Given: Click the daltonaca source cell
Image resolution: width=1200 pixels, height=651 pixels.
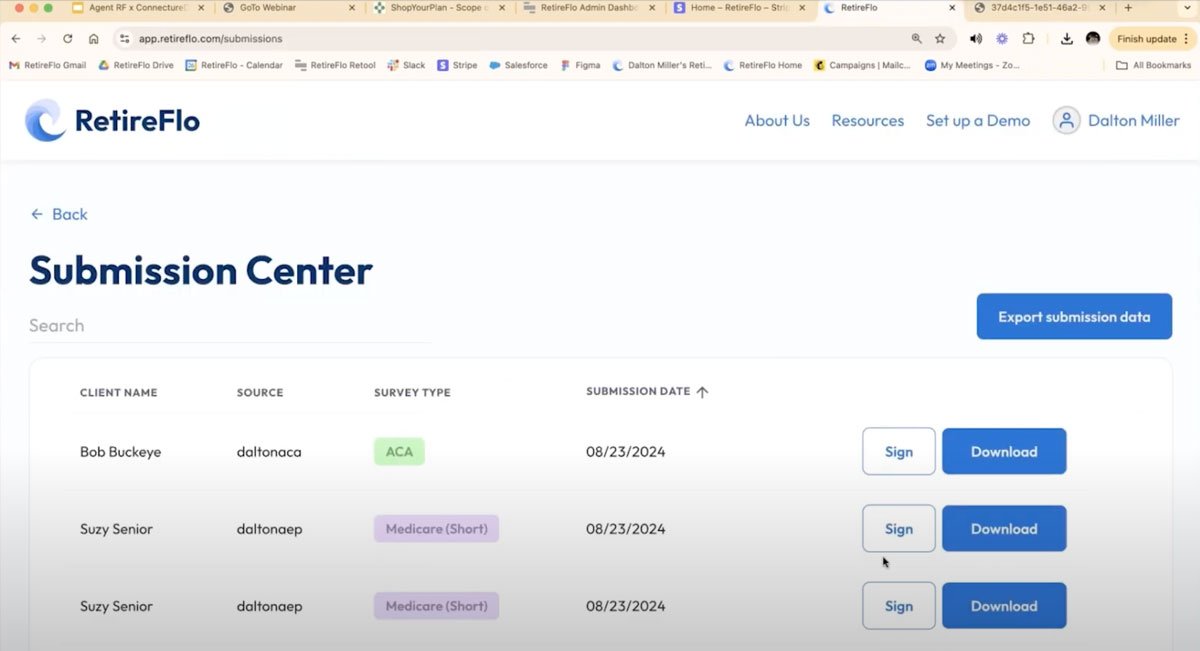Looking at the screenshot, I should (x=269, y=452).
